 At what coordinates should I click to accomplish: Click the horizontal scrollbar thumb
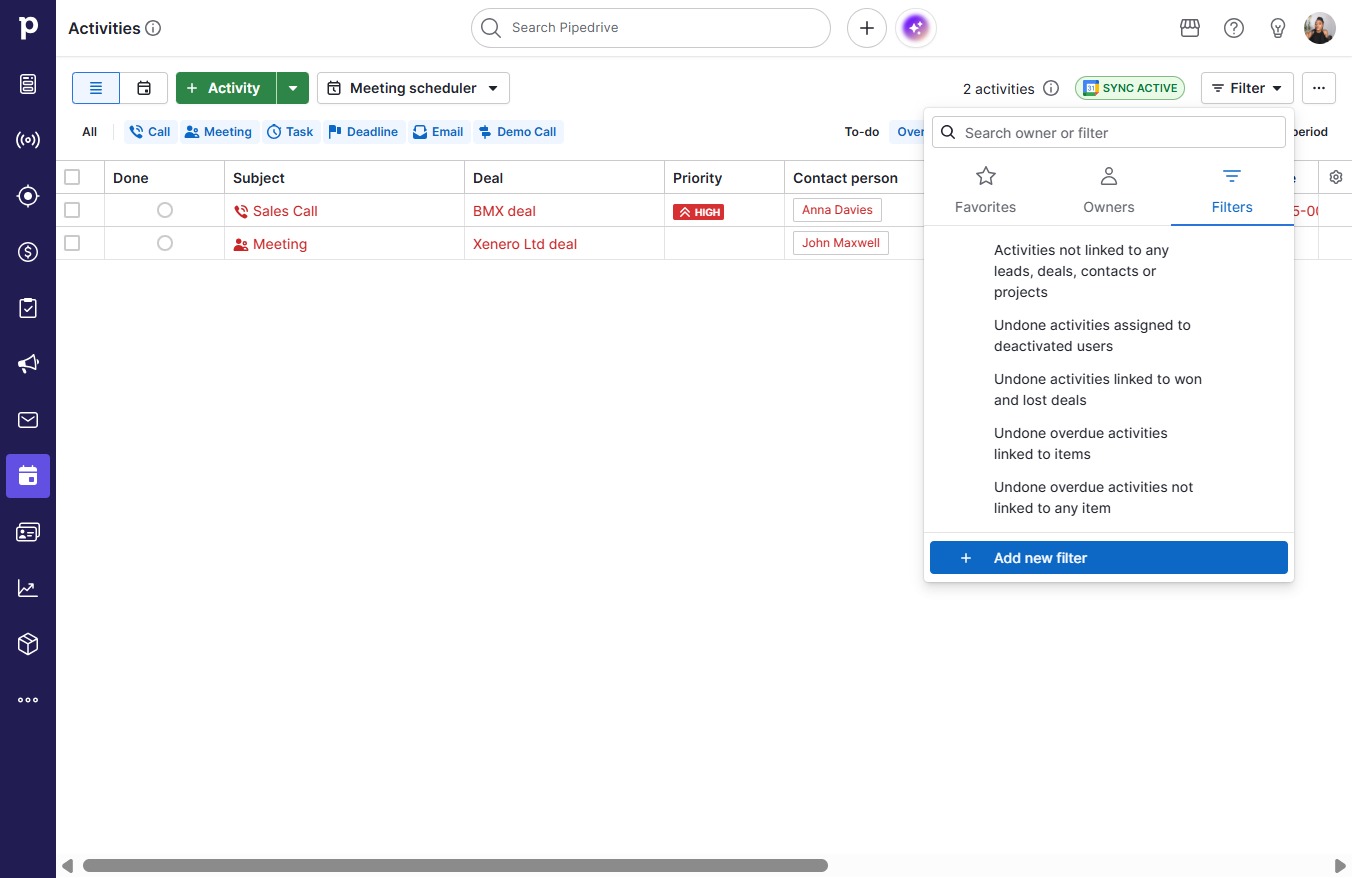(455, 866)
